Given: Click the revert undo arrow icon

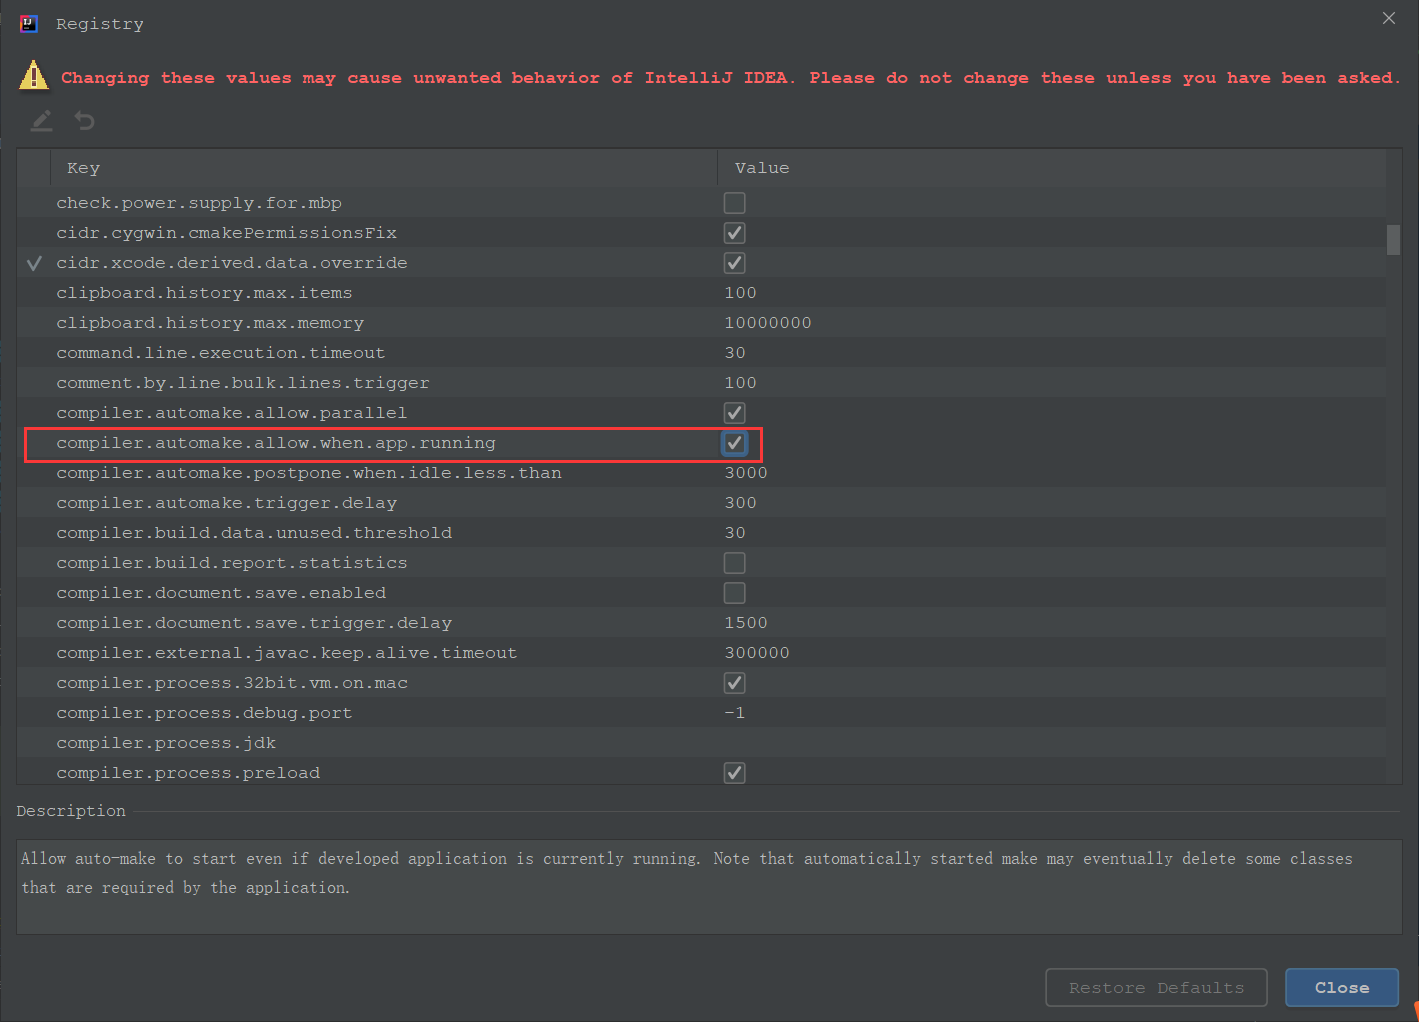Looking at the screenshot, I should [x=85, y=121].
